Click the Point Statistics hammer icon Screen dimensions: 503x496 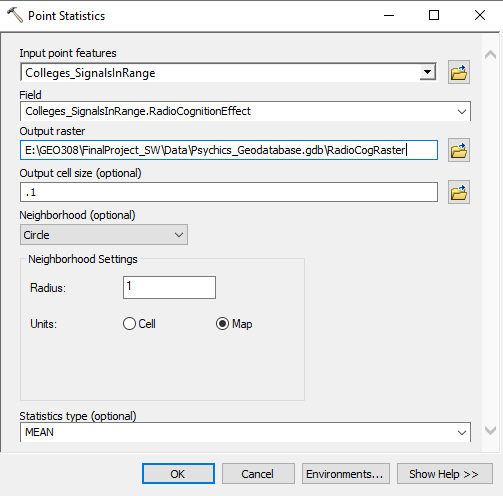15,15
